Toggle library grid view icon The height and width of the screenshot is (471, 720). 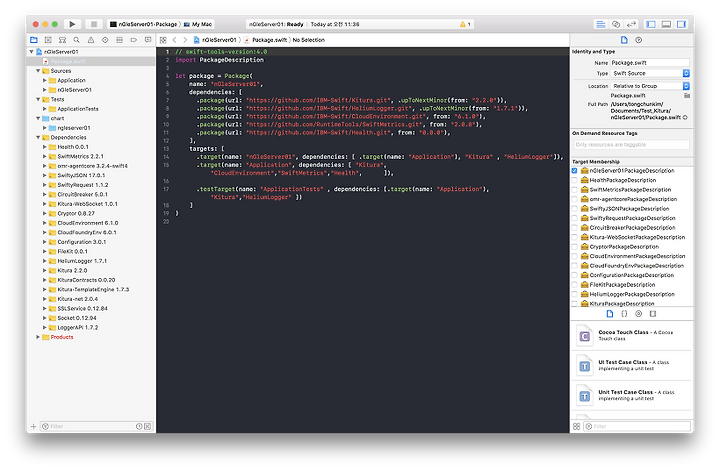click(576, 426)
